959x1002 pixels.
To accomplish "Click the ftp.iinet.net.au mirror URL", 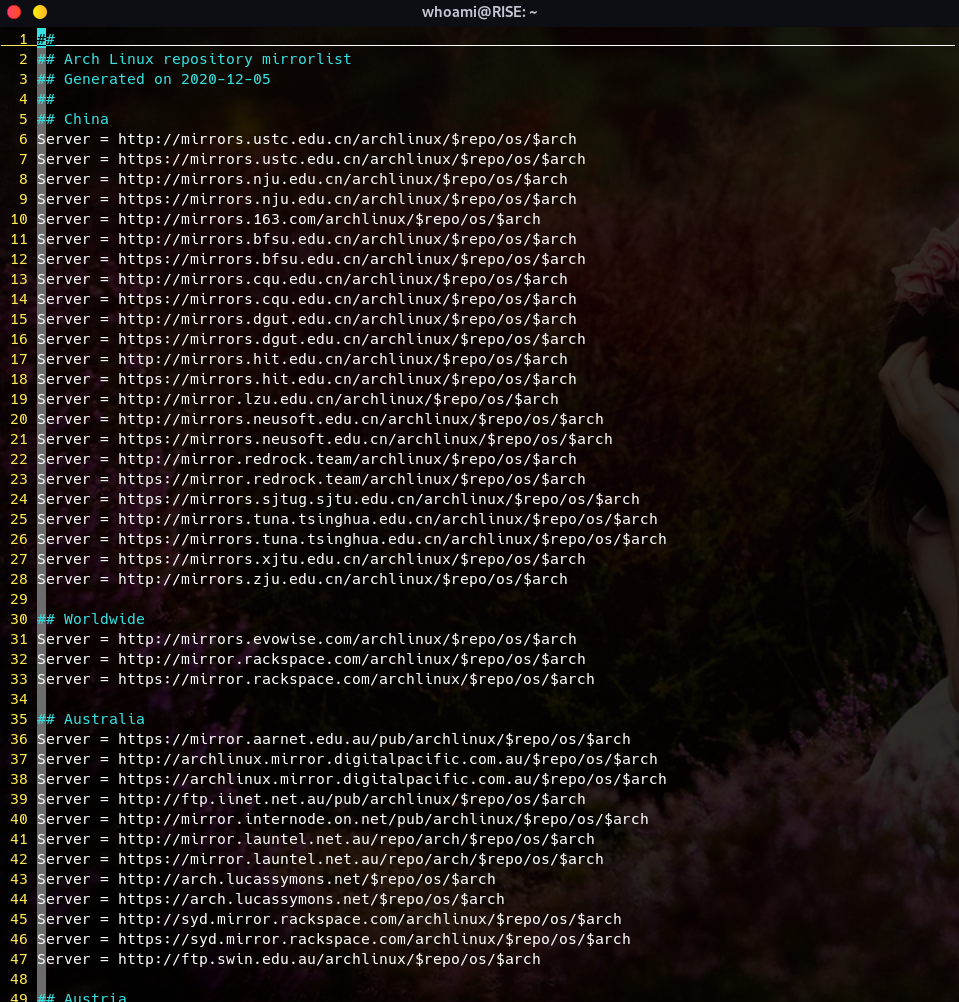I will 352,799.
